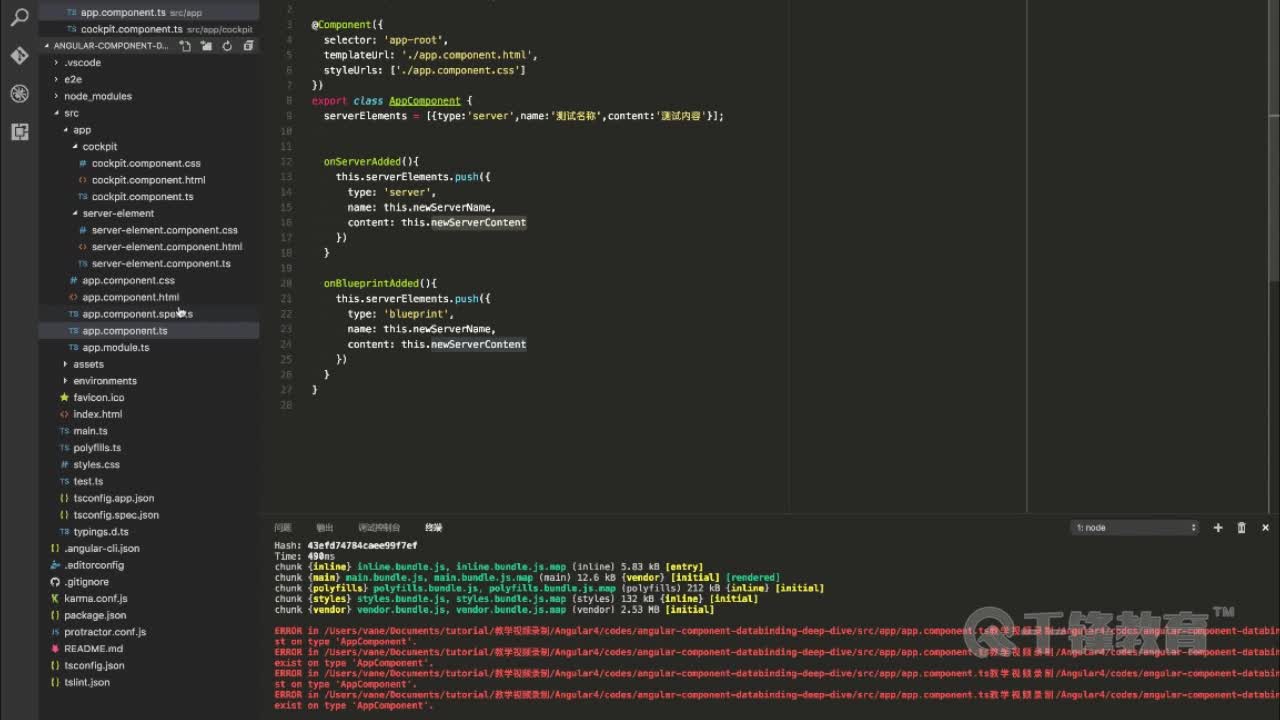Viewport: 1280px width, 720px height.
Task: Switch to the 输出 (Output) panel tab
Action: click(324, 527)
